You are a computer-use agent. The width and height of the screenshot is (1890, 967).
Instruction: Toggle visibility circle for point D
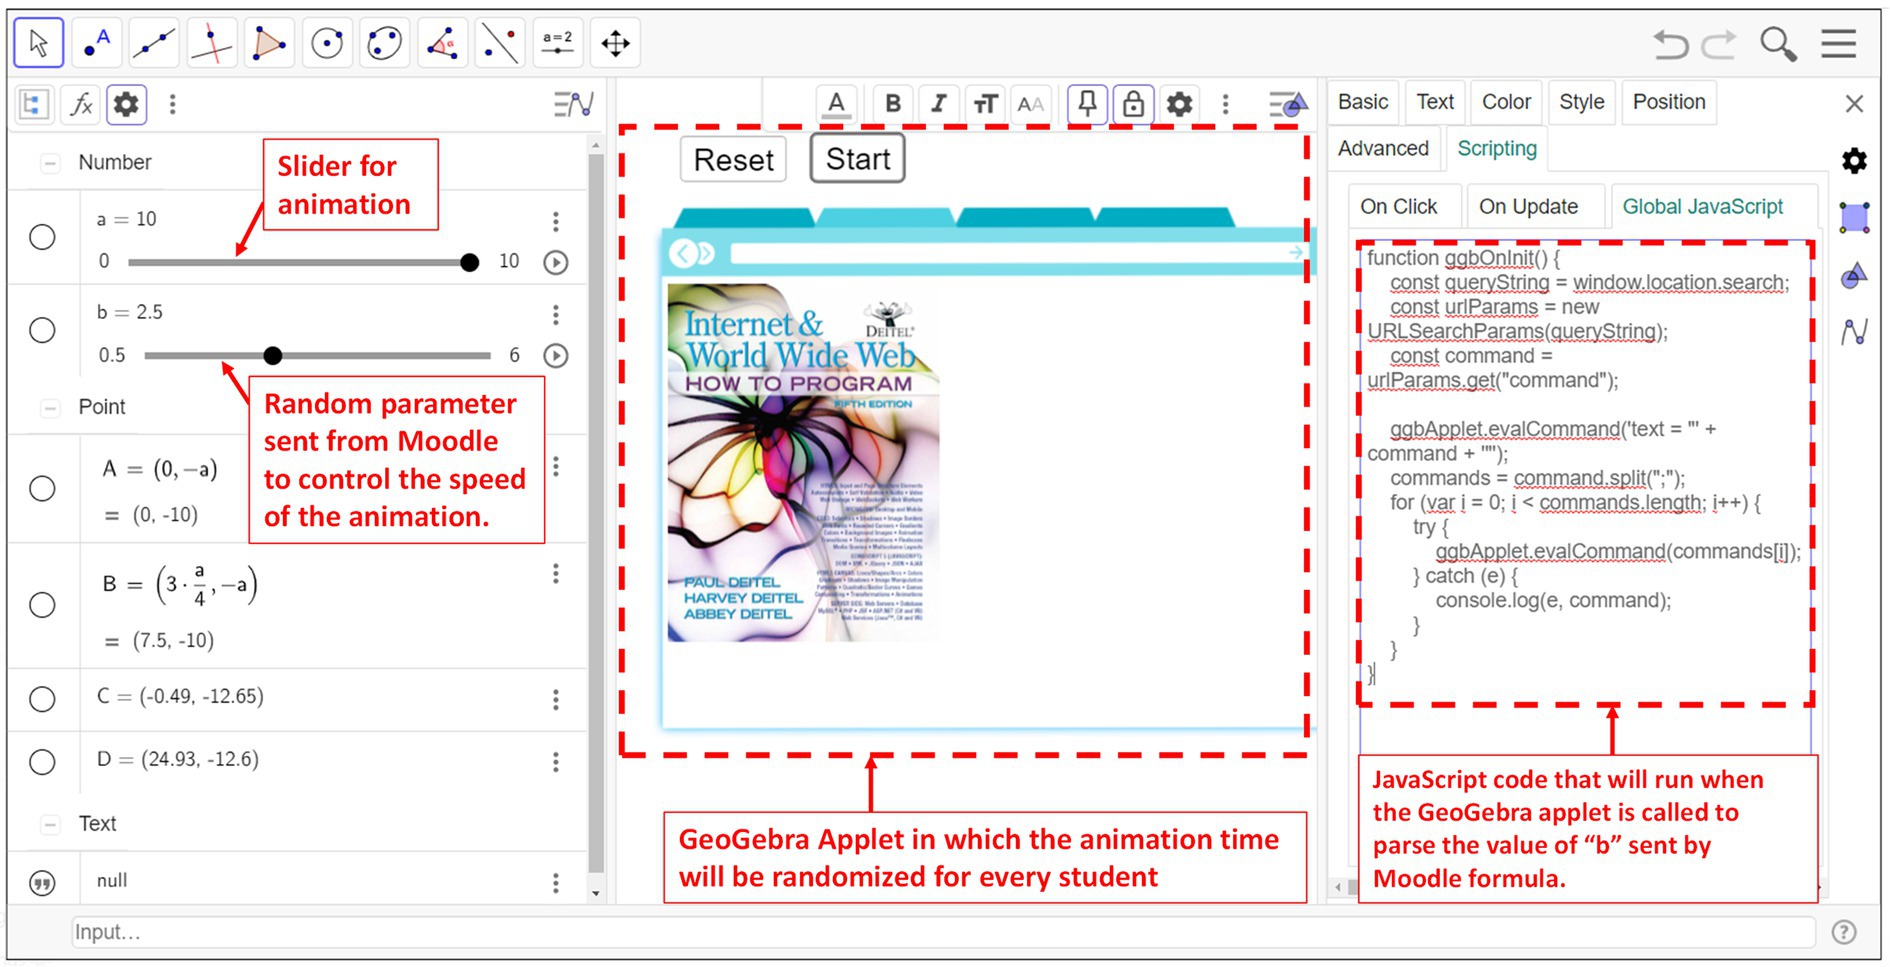tap(42, 762)
